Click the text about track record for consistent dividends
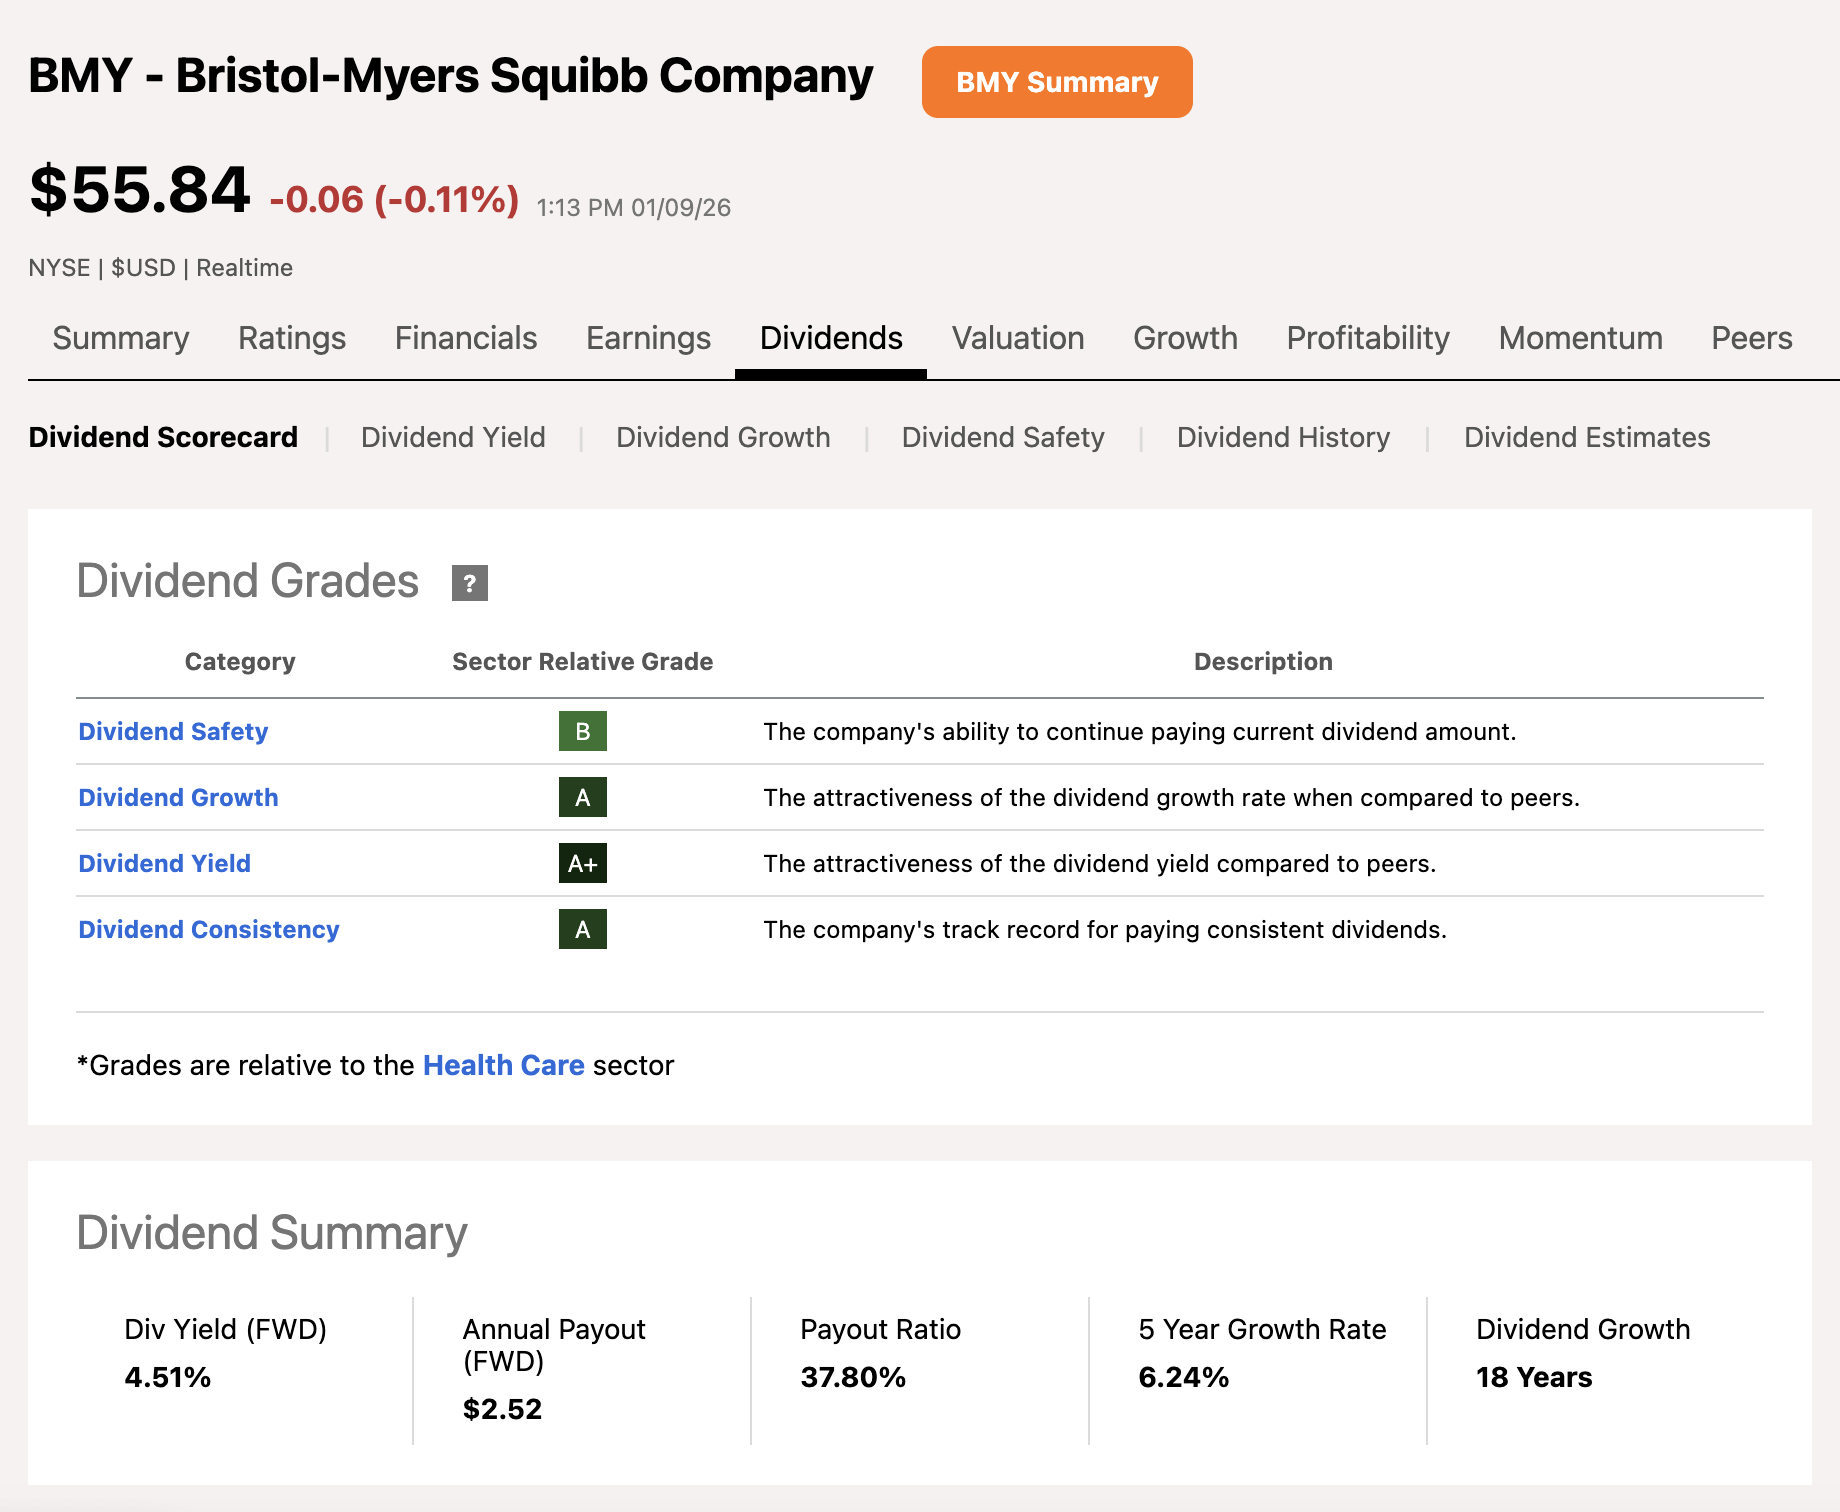1840x1512 pixels. click(x=1105, y=929)
